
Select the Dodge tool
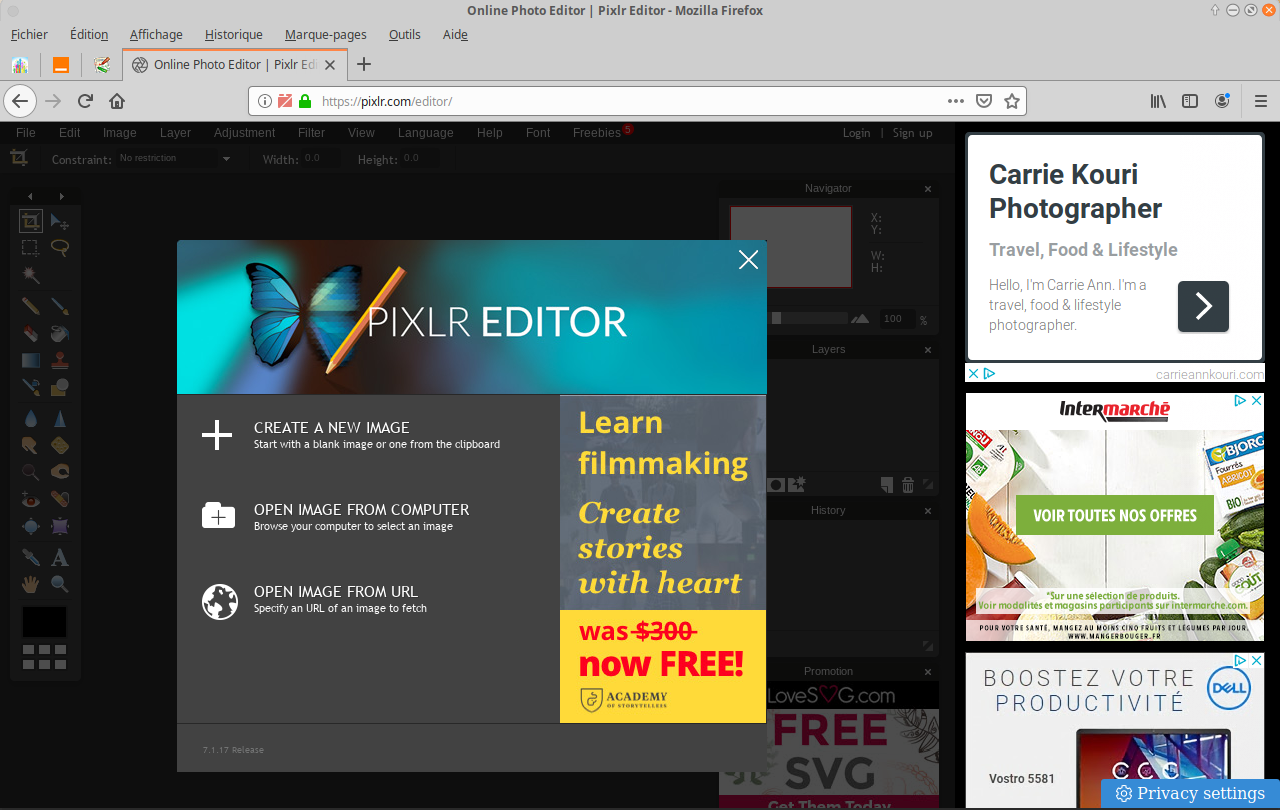pyautogui.click(x=31, y=471)
